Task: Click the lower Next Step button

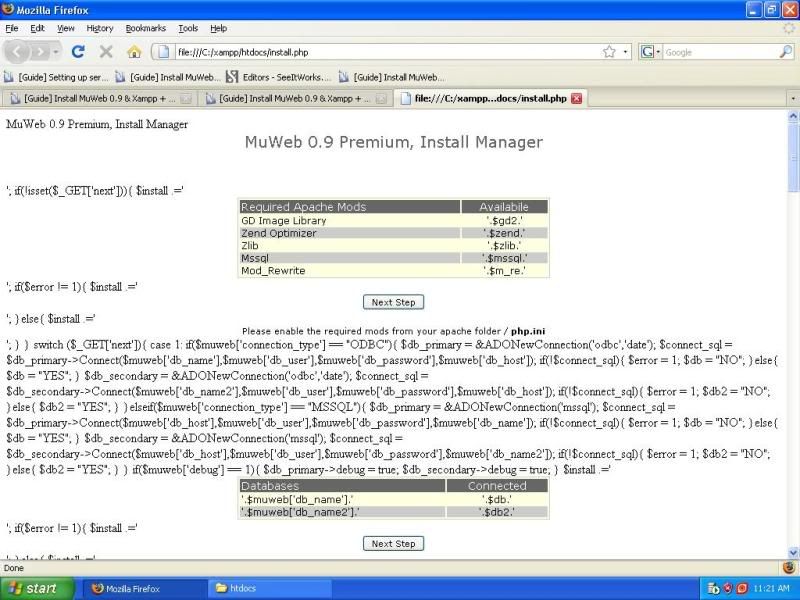Action: [393, 544]
